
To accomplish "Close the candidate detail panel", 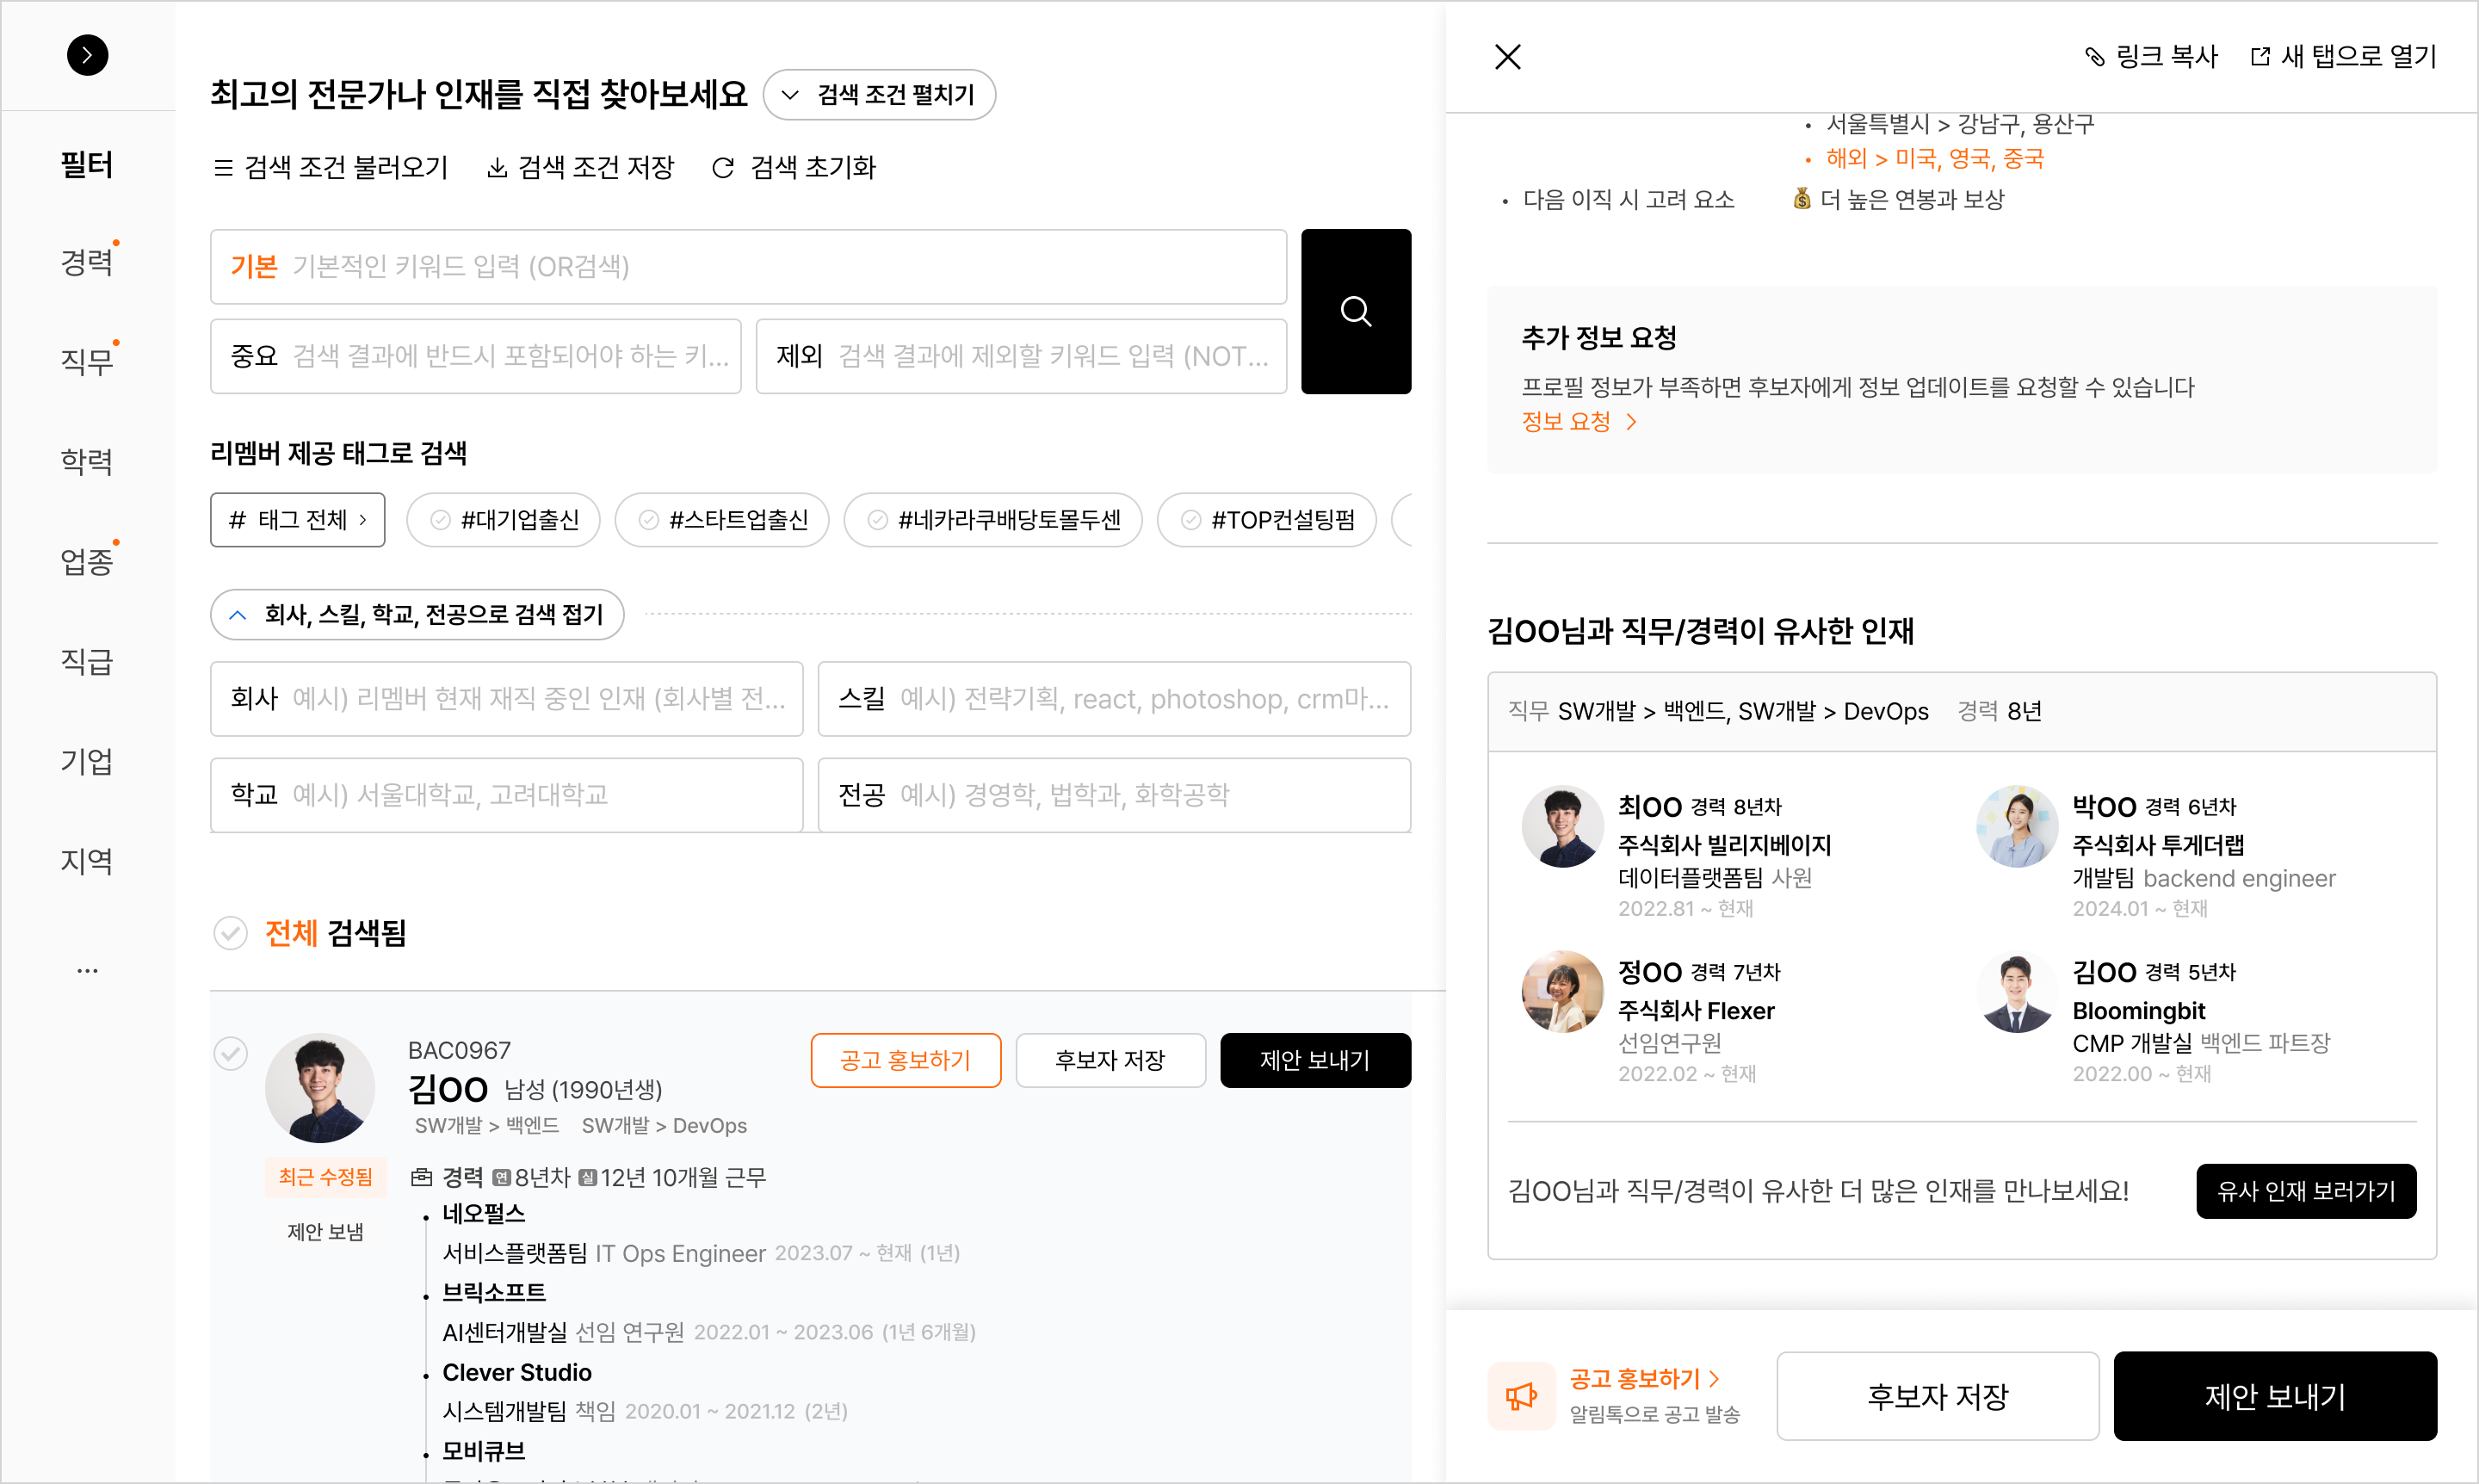I will coord(1507,57).
